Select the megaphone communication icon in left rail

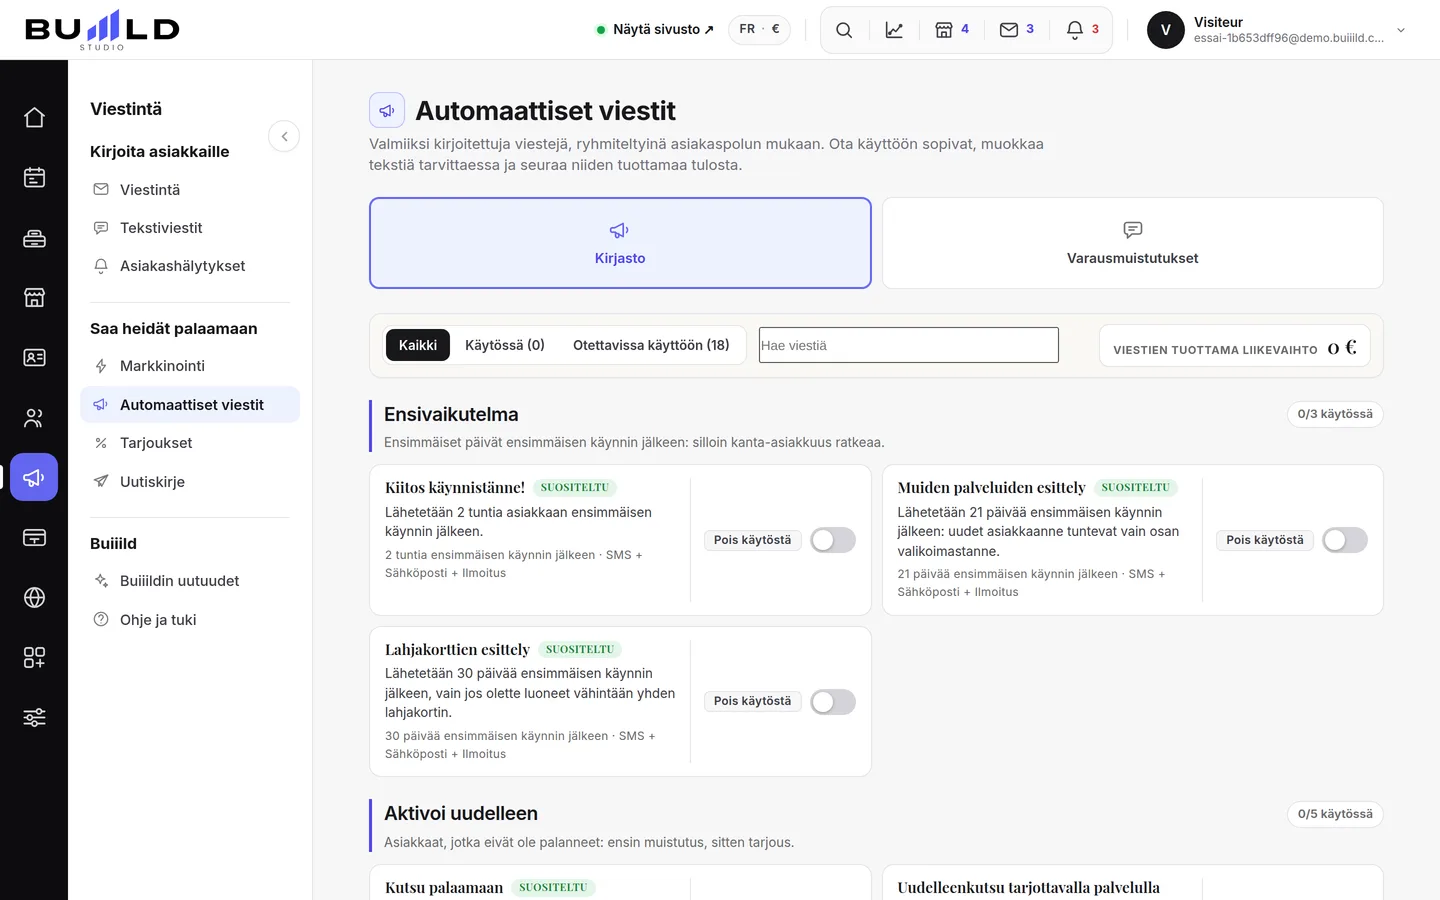pyautogui.click(x=34, y=478)
